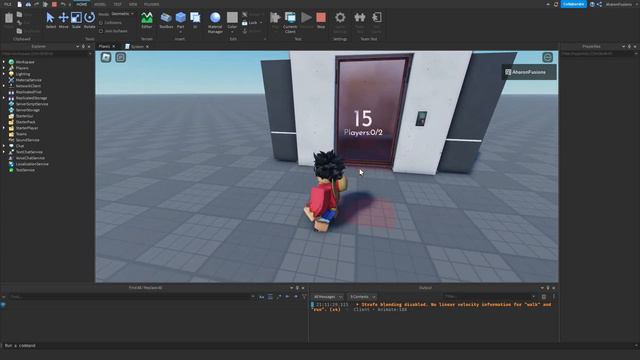This screenshot has width=640, height=360.
Task: Switch to the PLUGINS ribbon tab
Action: click(x=151, y=4)
